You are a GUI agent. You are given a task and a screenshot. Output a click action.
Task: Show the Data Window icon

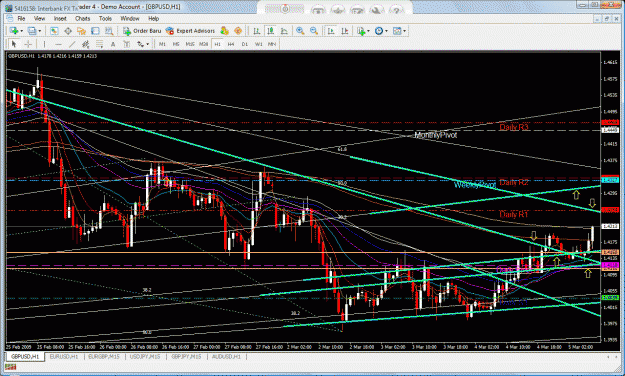(x=68, y=31)
